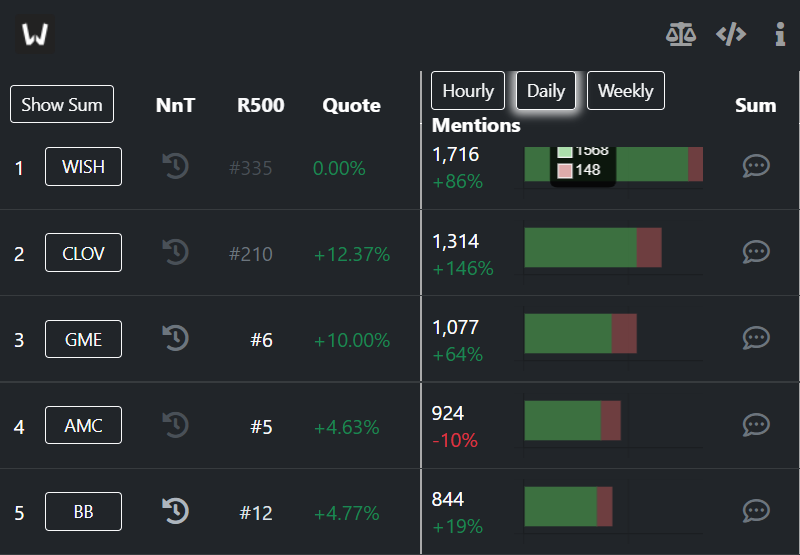Click the +10.00% quote value
The width and height of the screenshot is (800, 555).
tap(352, 340)
